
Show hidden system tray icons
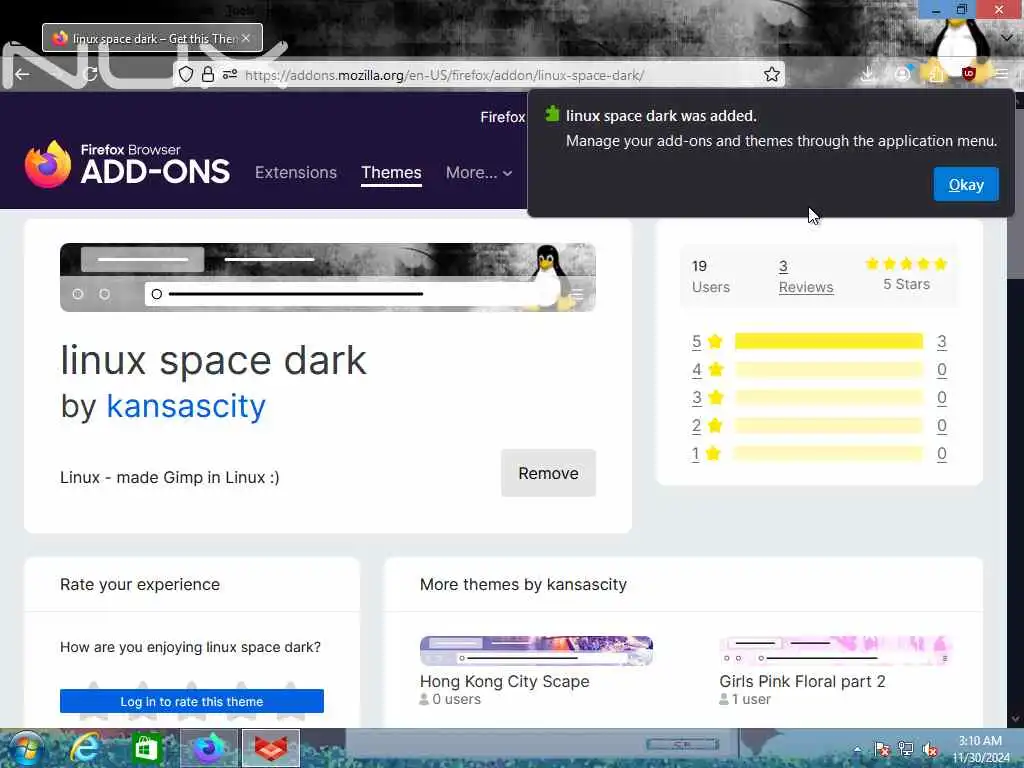point(857,750)
